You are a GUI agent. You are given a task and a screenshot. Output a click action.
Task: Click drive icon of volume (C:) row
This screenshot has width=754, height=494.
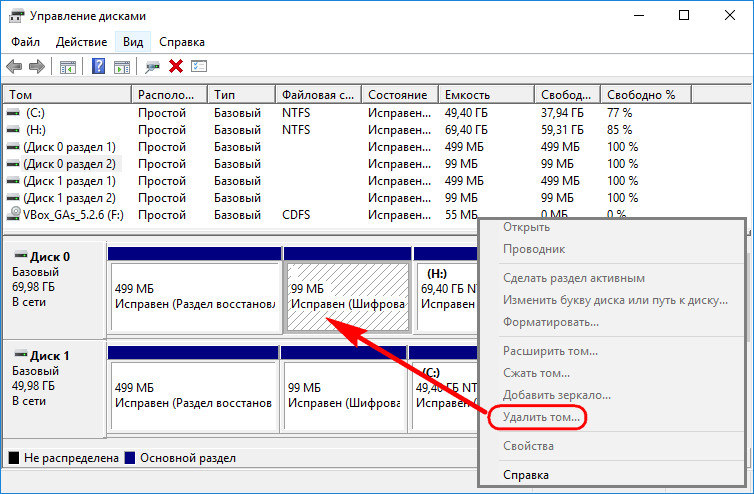coord(13,113)
